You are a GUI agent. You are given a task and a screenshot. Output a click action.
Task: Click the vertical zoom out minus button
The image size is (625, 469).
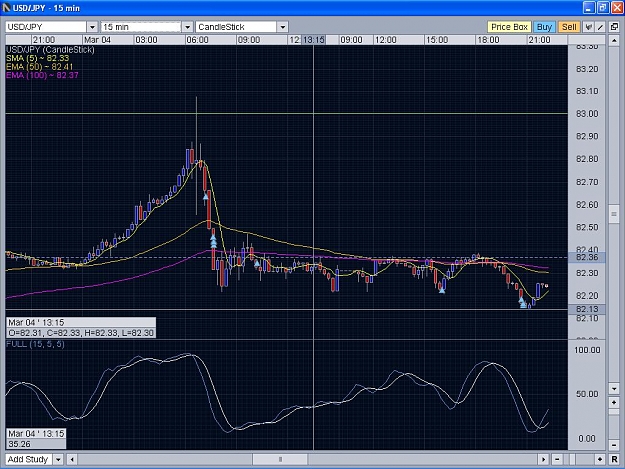614,445
